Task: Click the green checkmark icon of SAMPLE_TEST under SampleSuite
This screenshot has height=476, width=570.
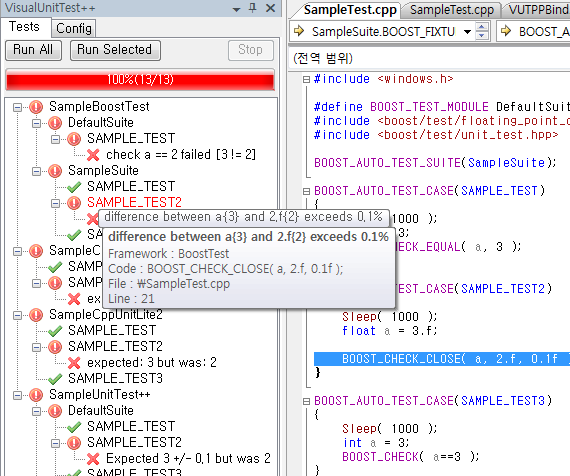Action: coord(74,187)
